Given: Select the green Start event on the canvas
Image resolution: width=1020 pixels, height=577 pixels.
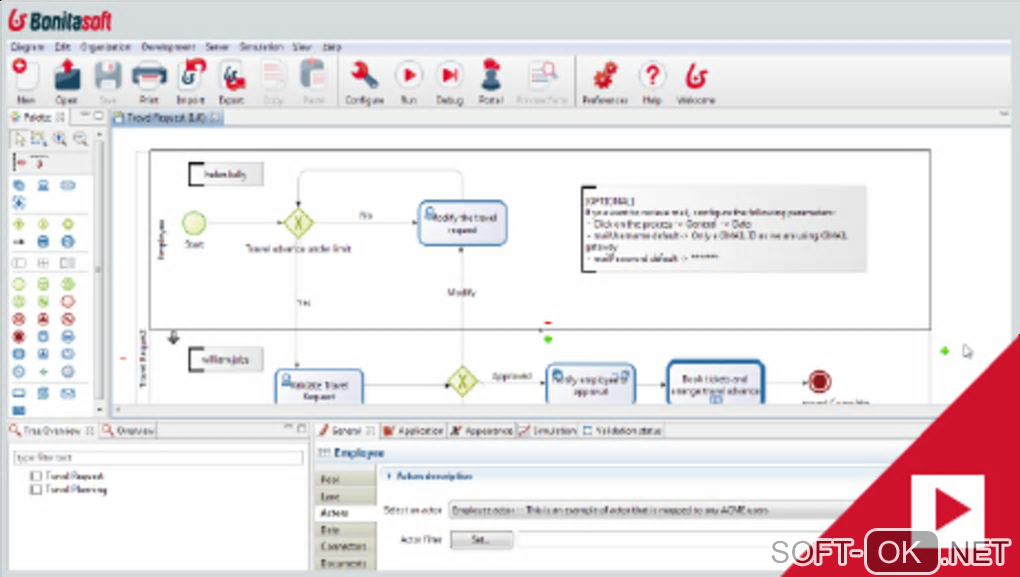Looking at the screenshot, I should (194, 223).
